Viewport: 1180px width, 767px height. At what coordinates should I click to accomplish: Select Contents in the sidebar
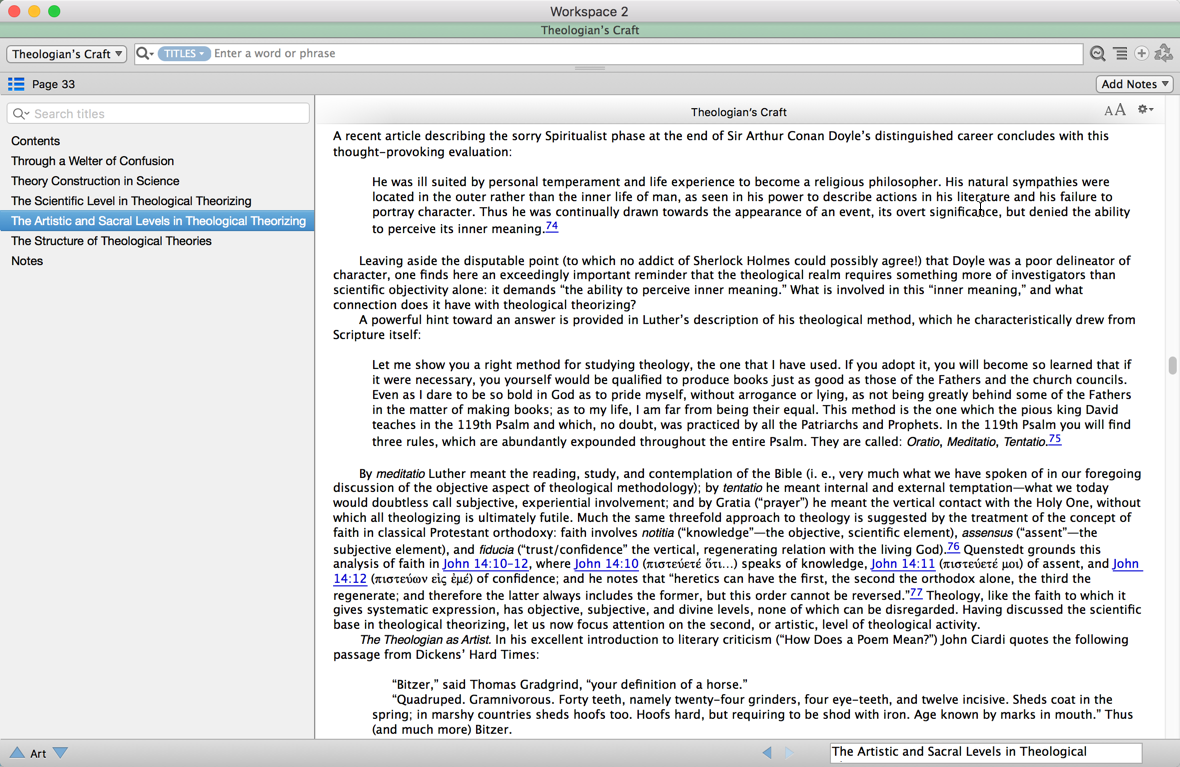coord(35,141)
